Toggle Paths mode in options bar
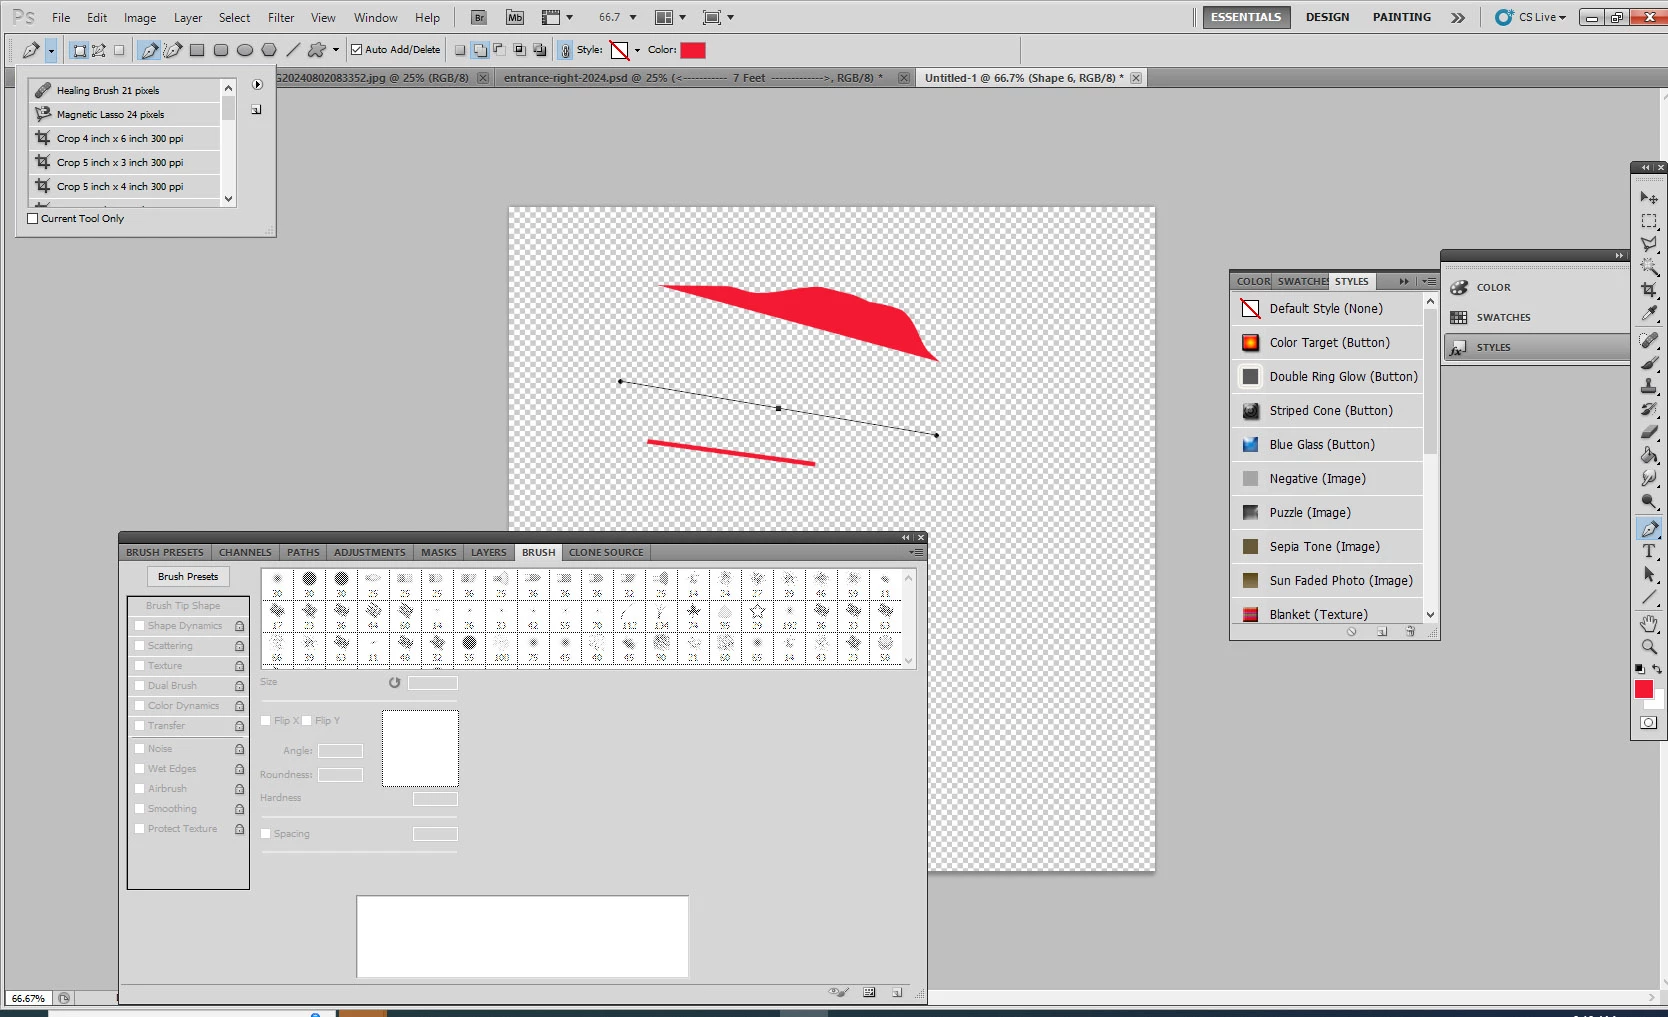This screenshot has width=1668, height=1017. tap(99, 50)
